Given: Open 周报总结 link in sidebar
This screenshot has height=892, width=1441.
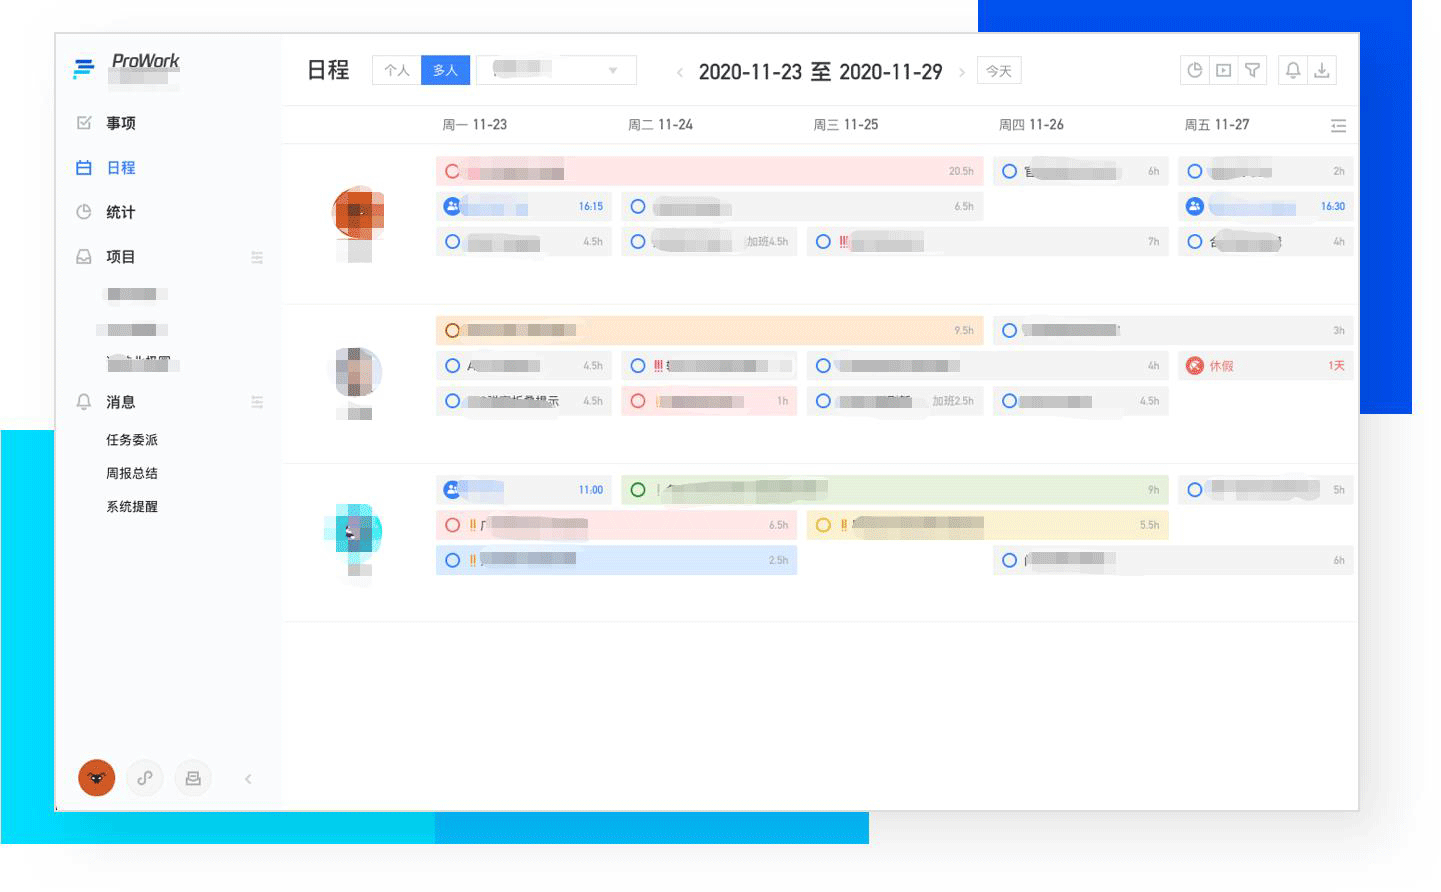Looking at the screenshot, I should [132, 473].
